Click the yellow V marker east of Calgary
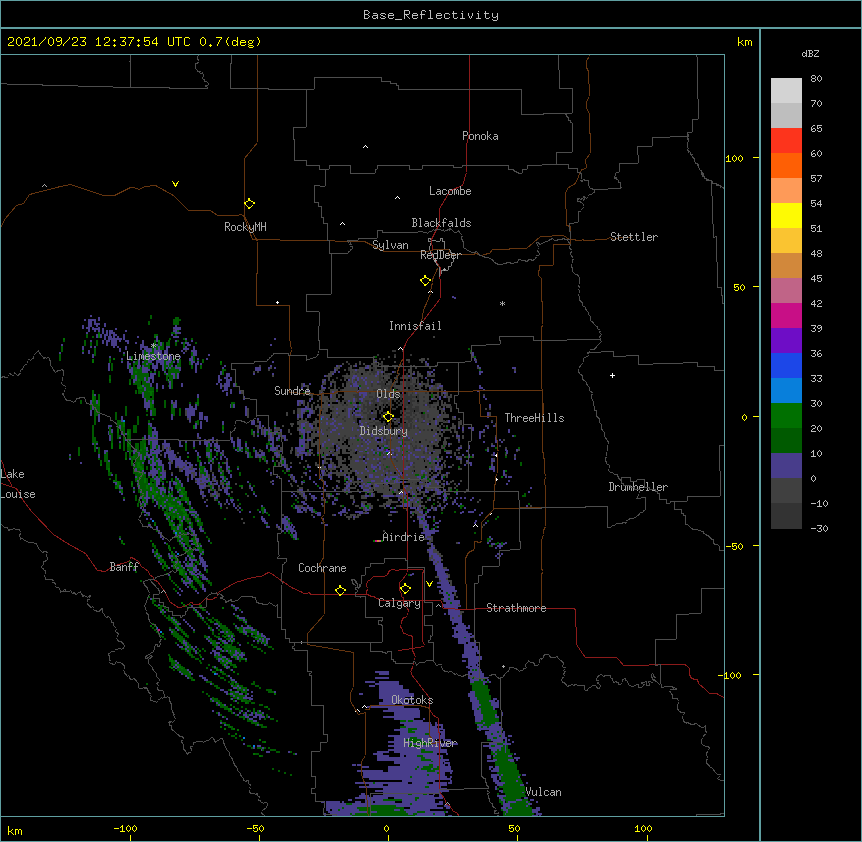862x842 pixels. pos(429,584)
